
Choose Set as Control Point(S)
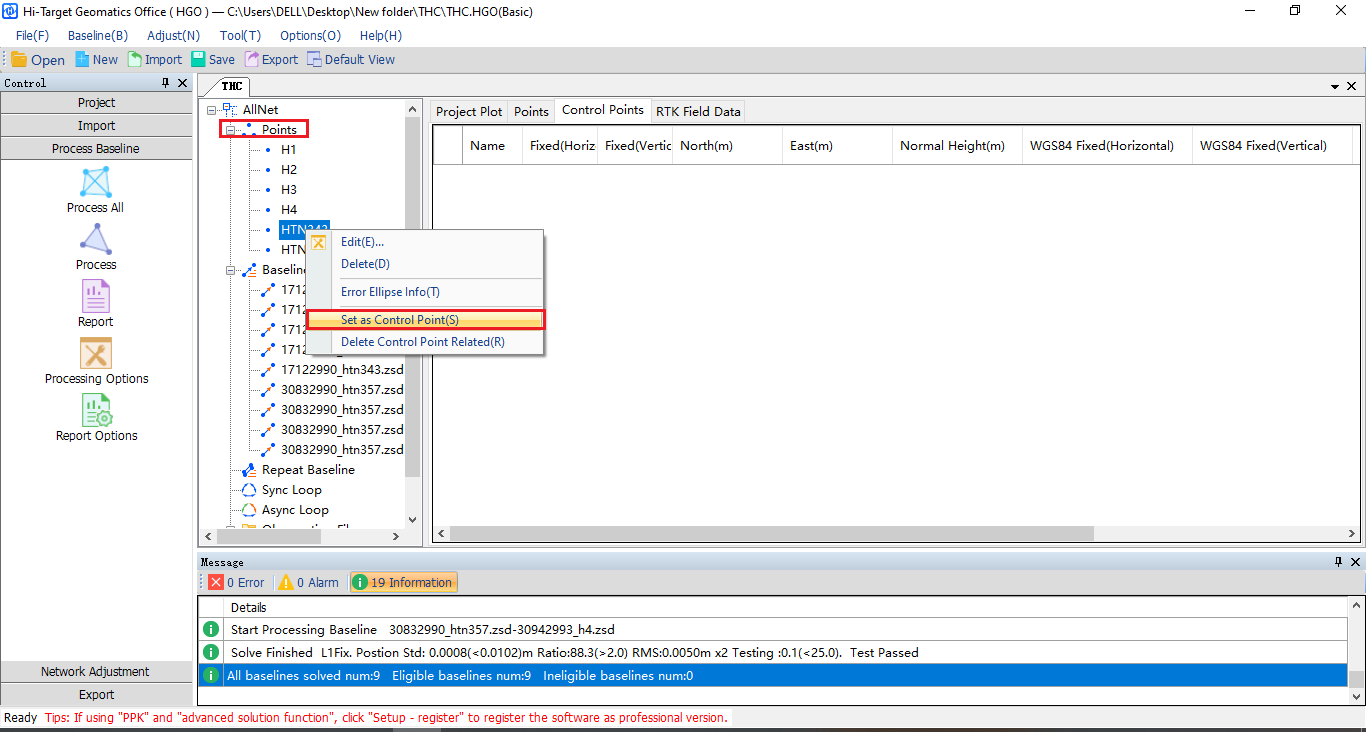(400, 320)
